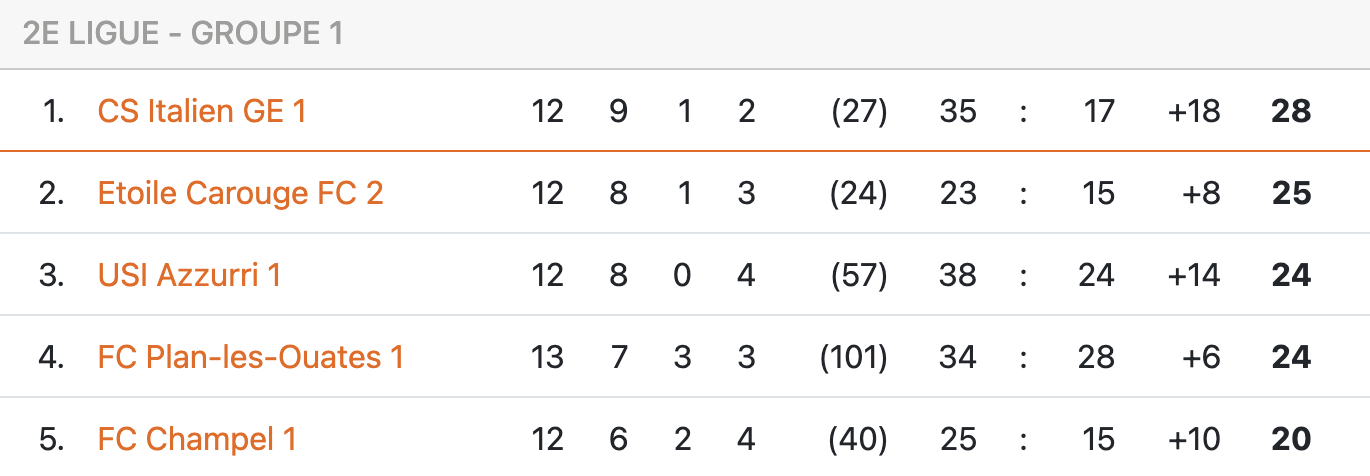Click CS Italien's +18 goal difference
1370x476 pixels.
click(1194, 111)
